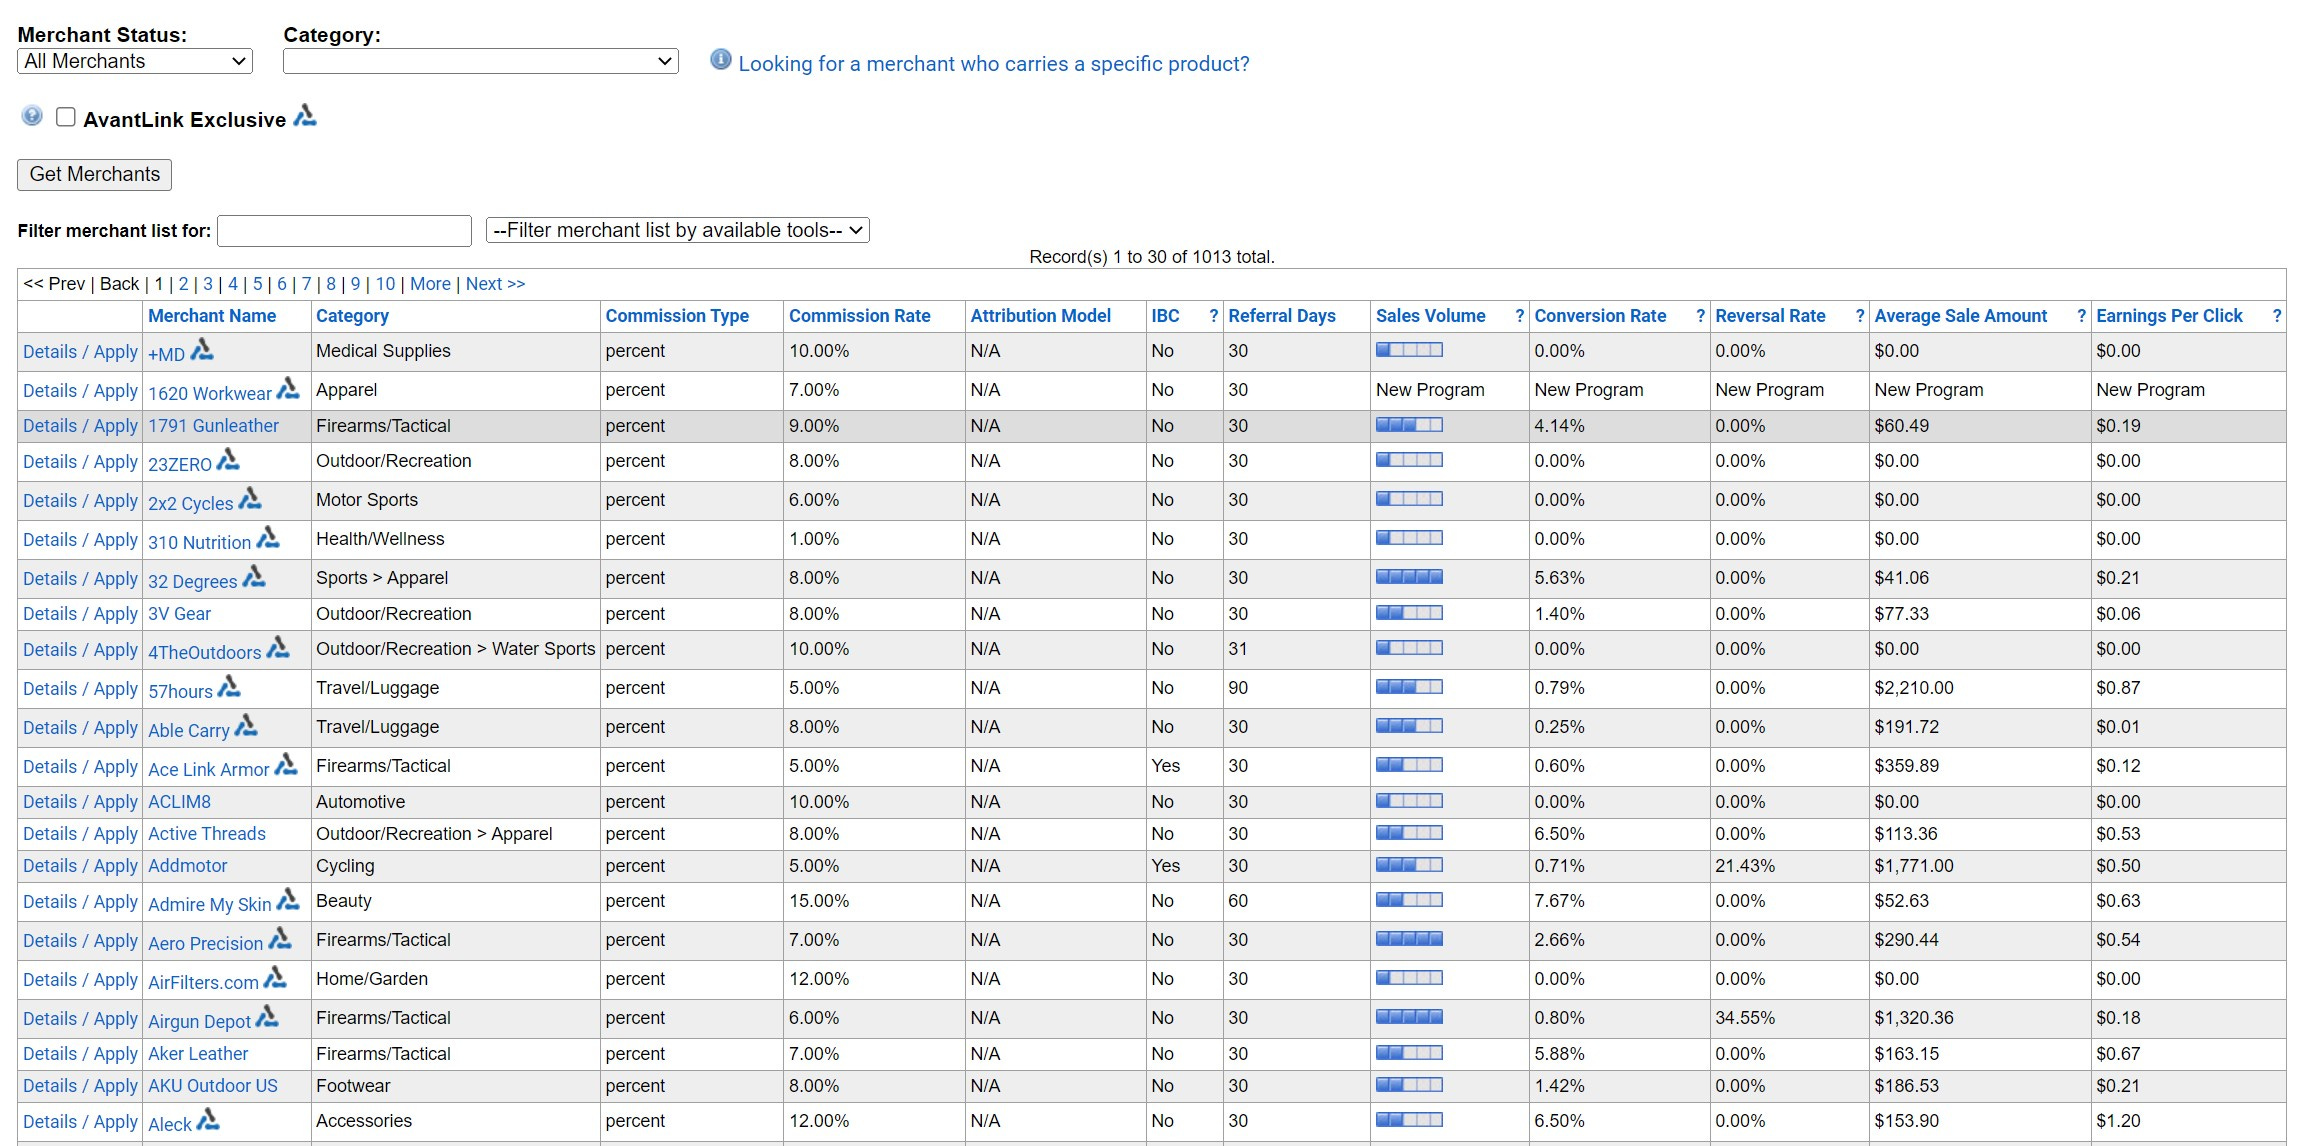Click question mark help in Earnings Per Click header
The image size is (2311, 1146).
point(2277,316)
